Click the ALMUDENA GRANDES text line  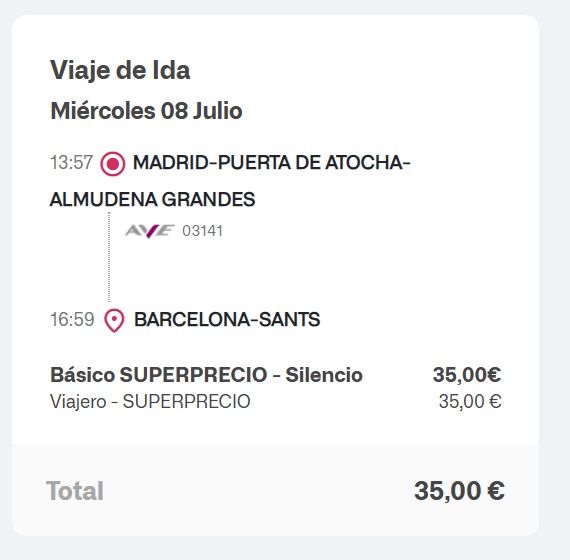152,199
